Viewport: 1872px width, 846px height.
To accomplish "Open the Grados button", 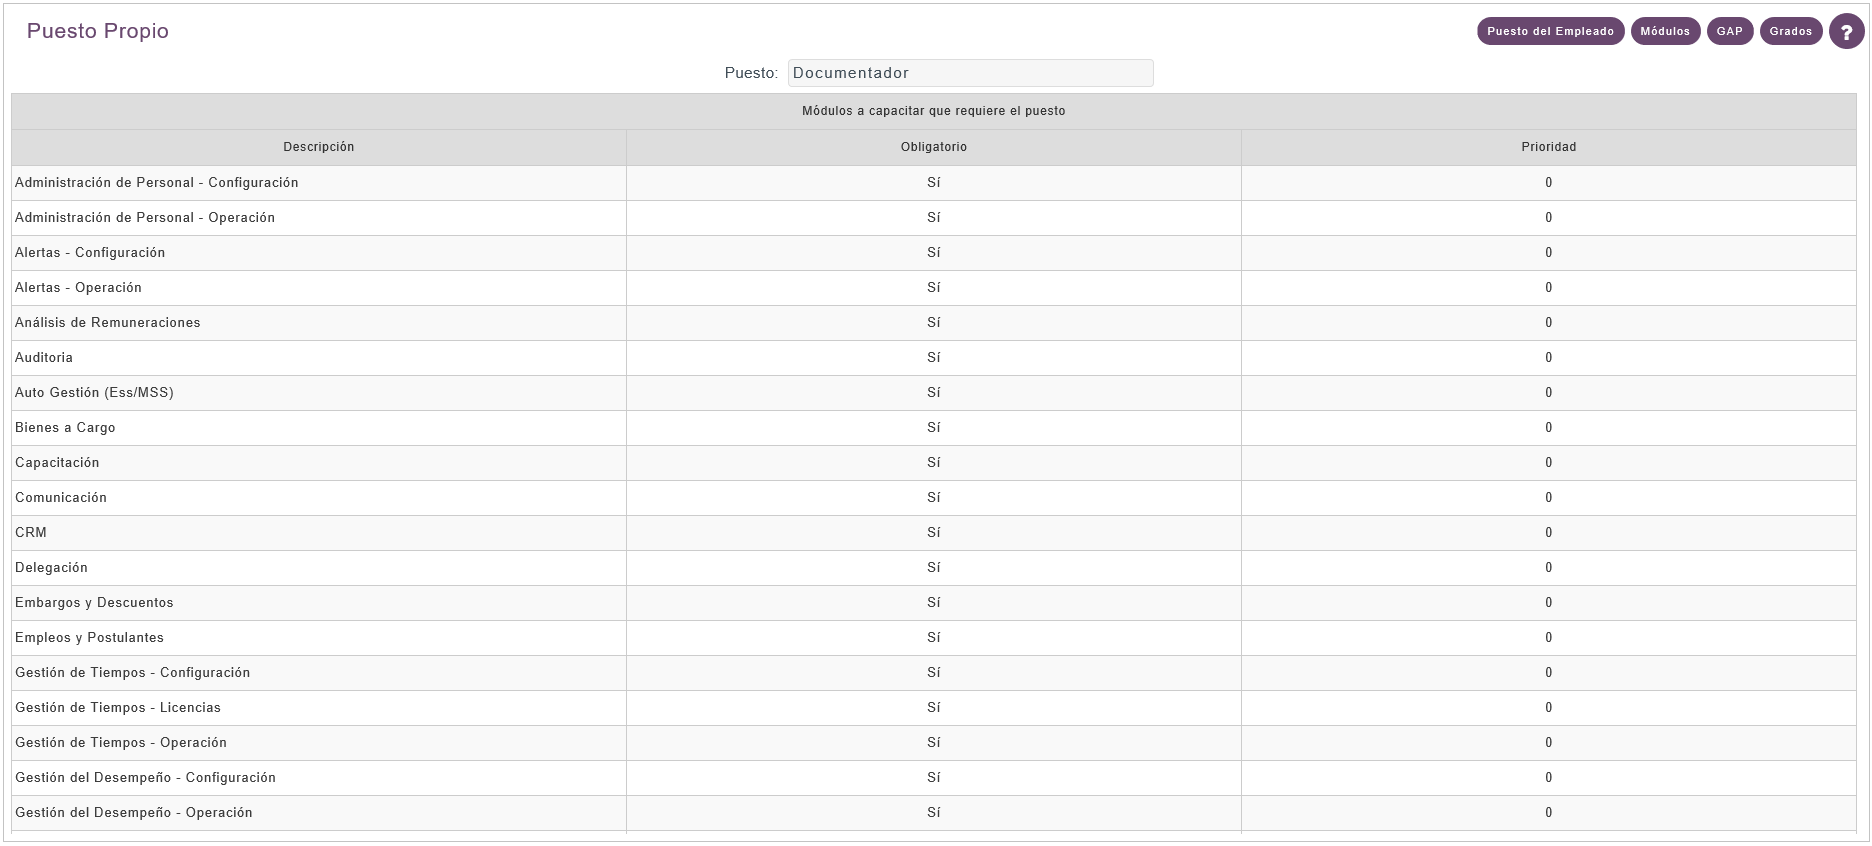I will (x=1790, y=31).
